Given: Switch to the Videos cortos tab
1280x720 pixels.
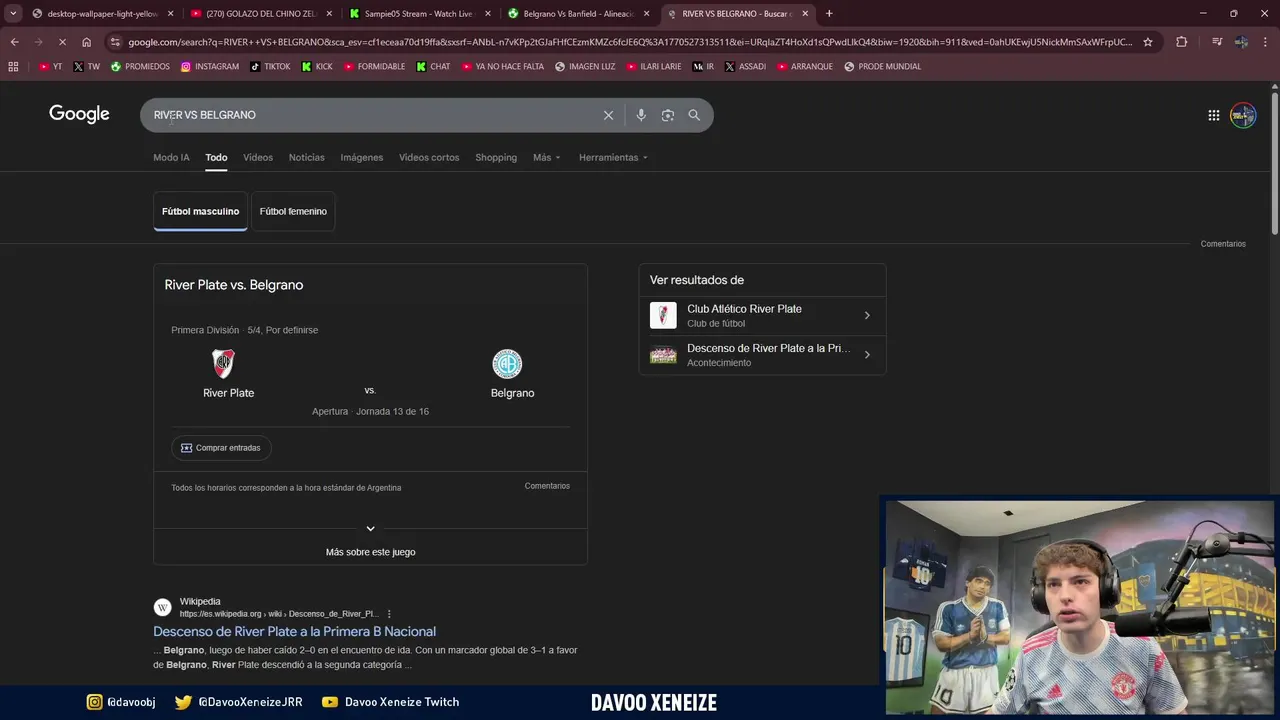Looking at the screenshot, I should pos(429,158).
